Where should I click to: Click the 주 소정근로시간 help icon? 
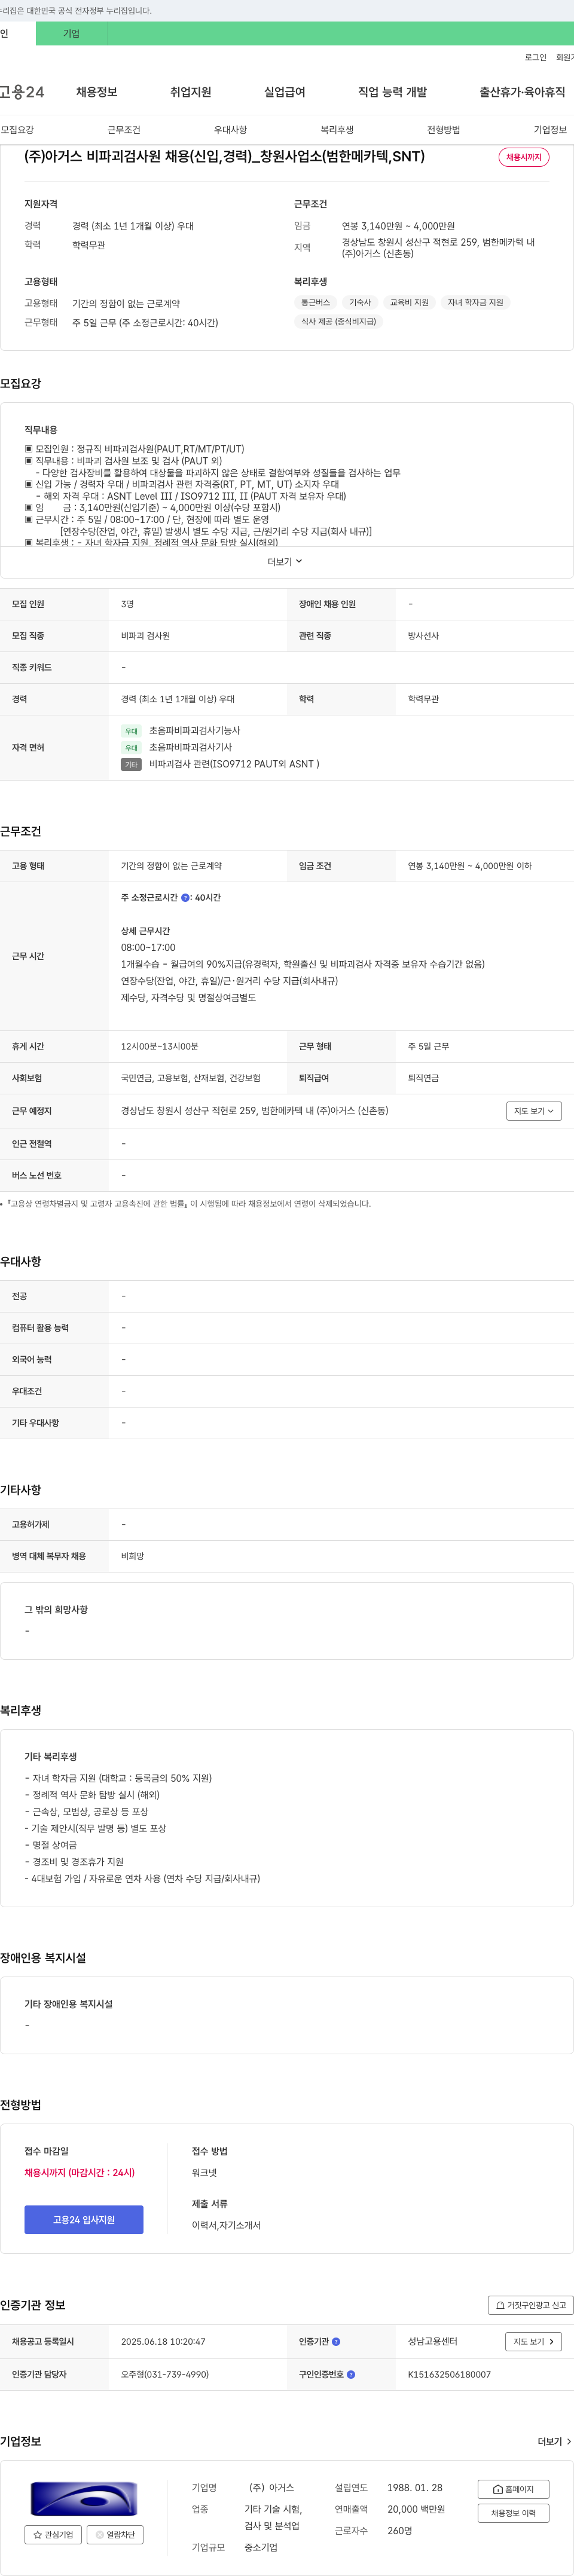tap(185, 898)
